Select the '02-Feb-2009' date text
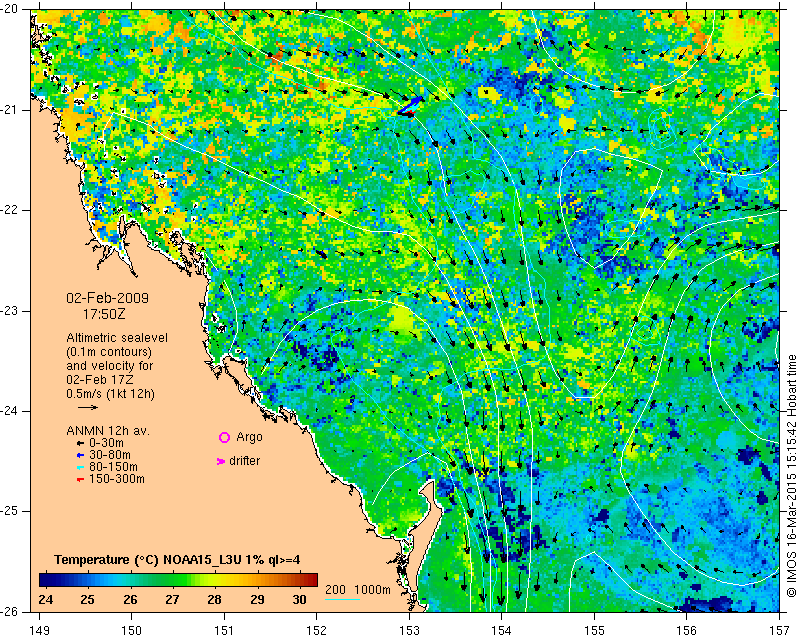The height and width of the screenshot is (640, 800). pos(108,298)
